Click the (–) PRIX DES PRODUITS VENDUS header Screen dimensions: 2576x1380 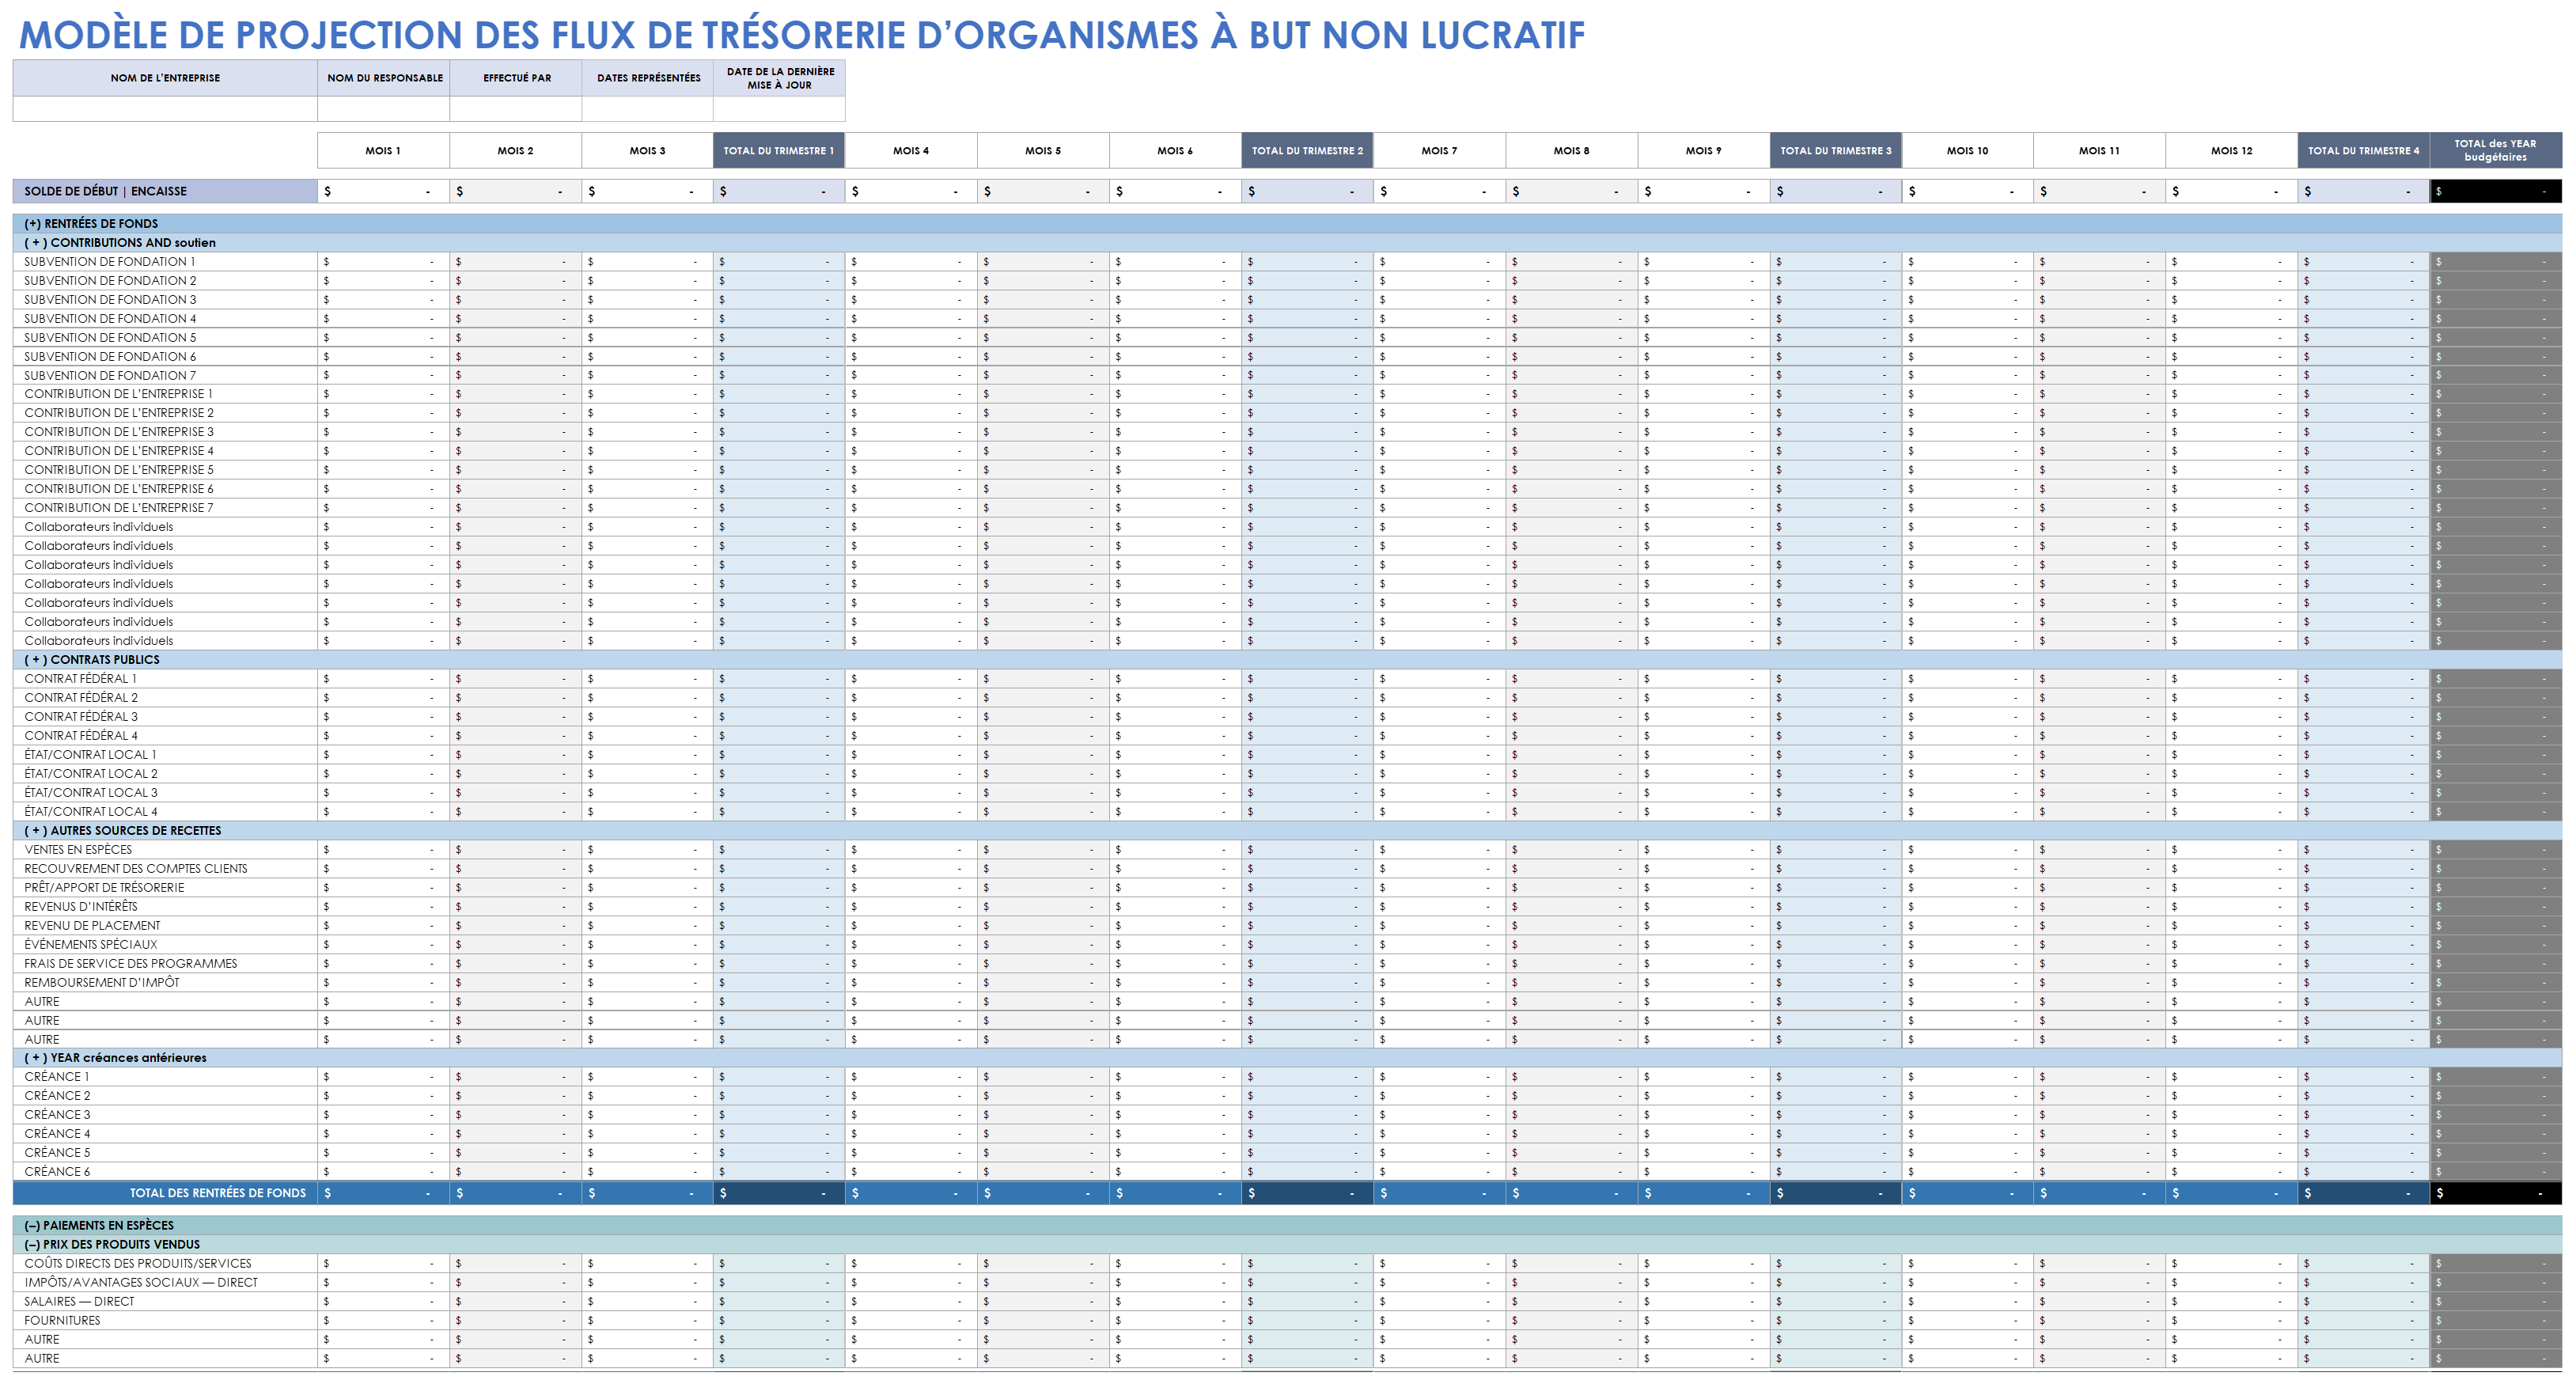click(1287, 1244)
